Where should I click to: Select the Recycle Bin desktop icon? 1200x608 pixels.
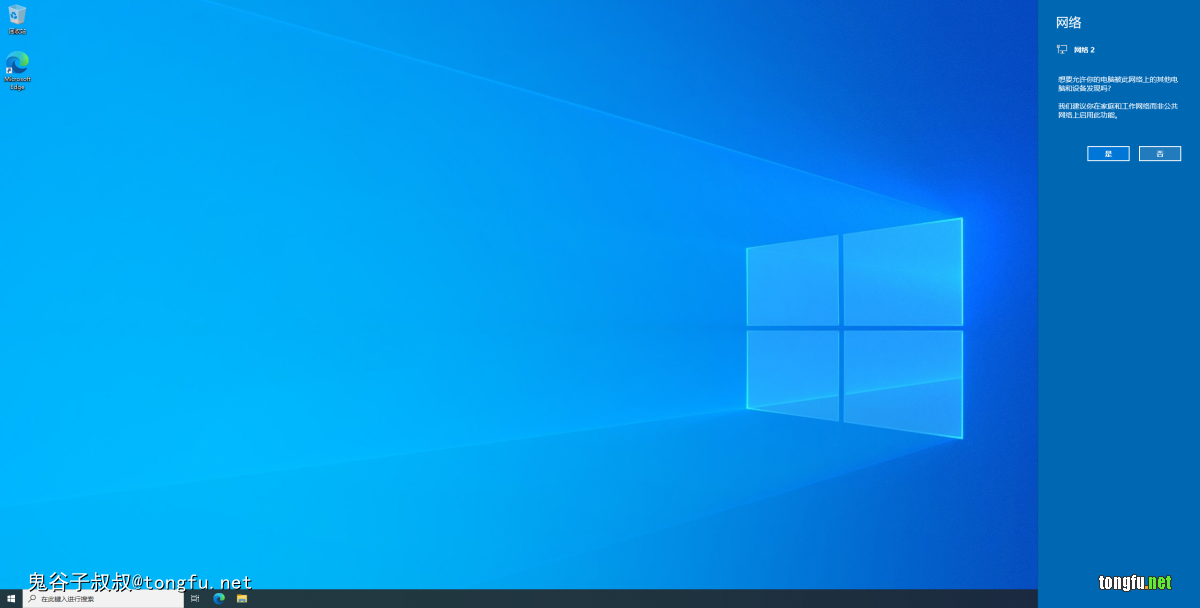click(17, 15)
